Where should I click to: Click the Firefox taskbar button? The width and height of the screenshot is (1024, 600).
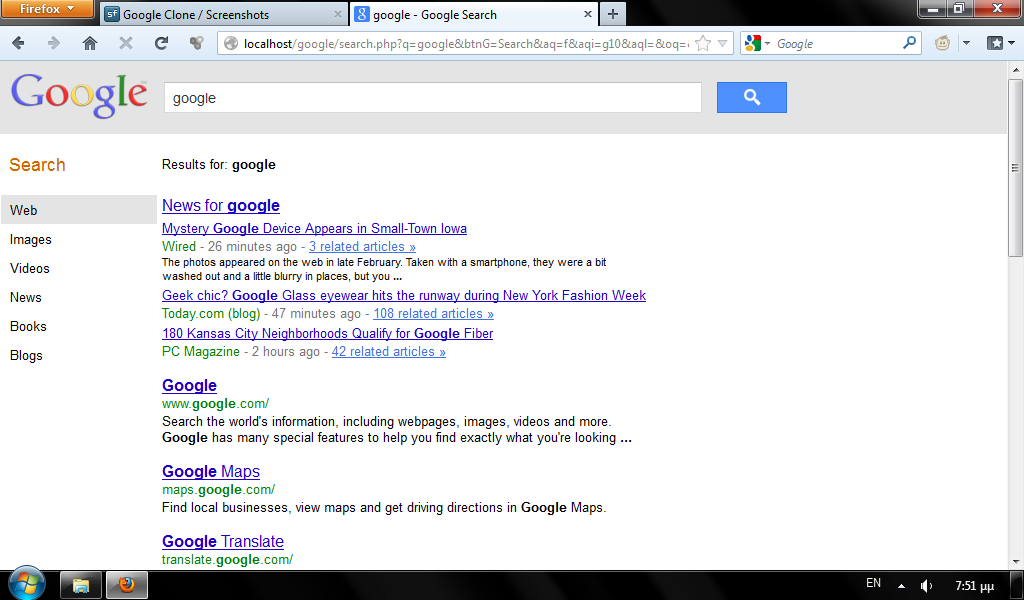click(x=127, y=585)
